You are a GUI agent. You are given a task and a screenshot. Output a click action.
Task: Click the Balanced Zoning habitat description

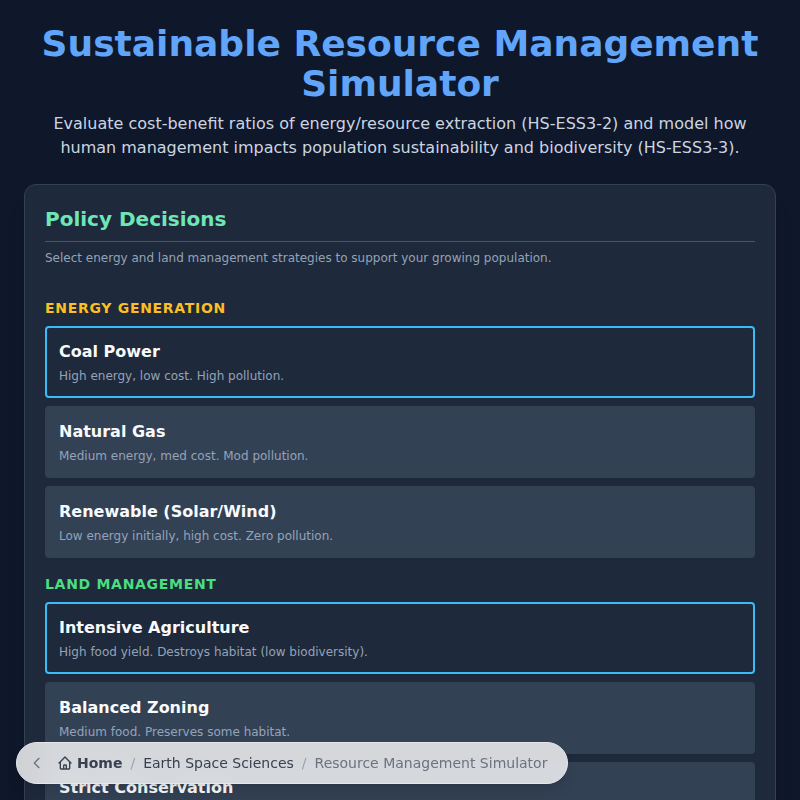tap(172, 731)
